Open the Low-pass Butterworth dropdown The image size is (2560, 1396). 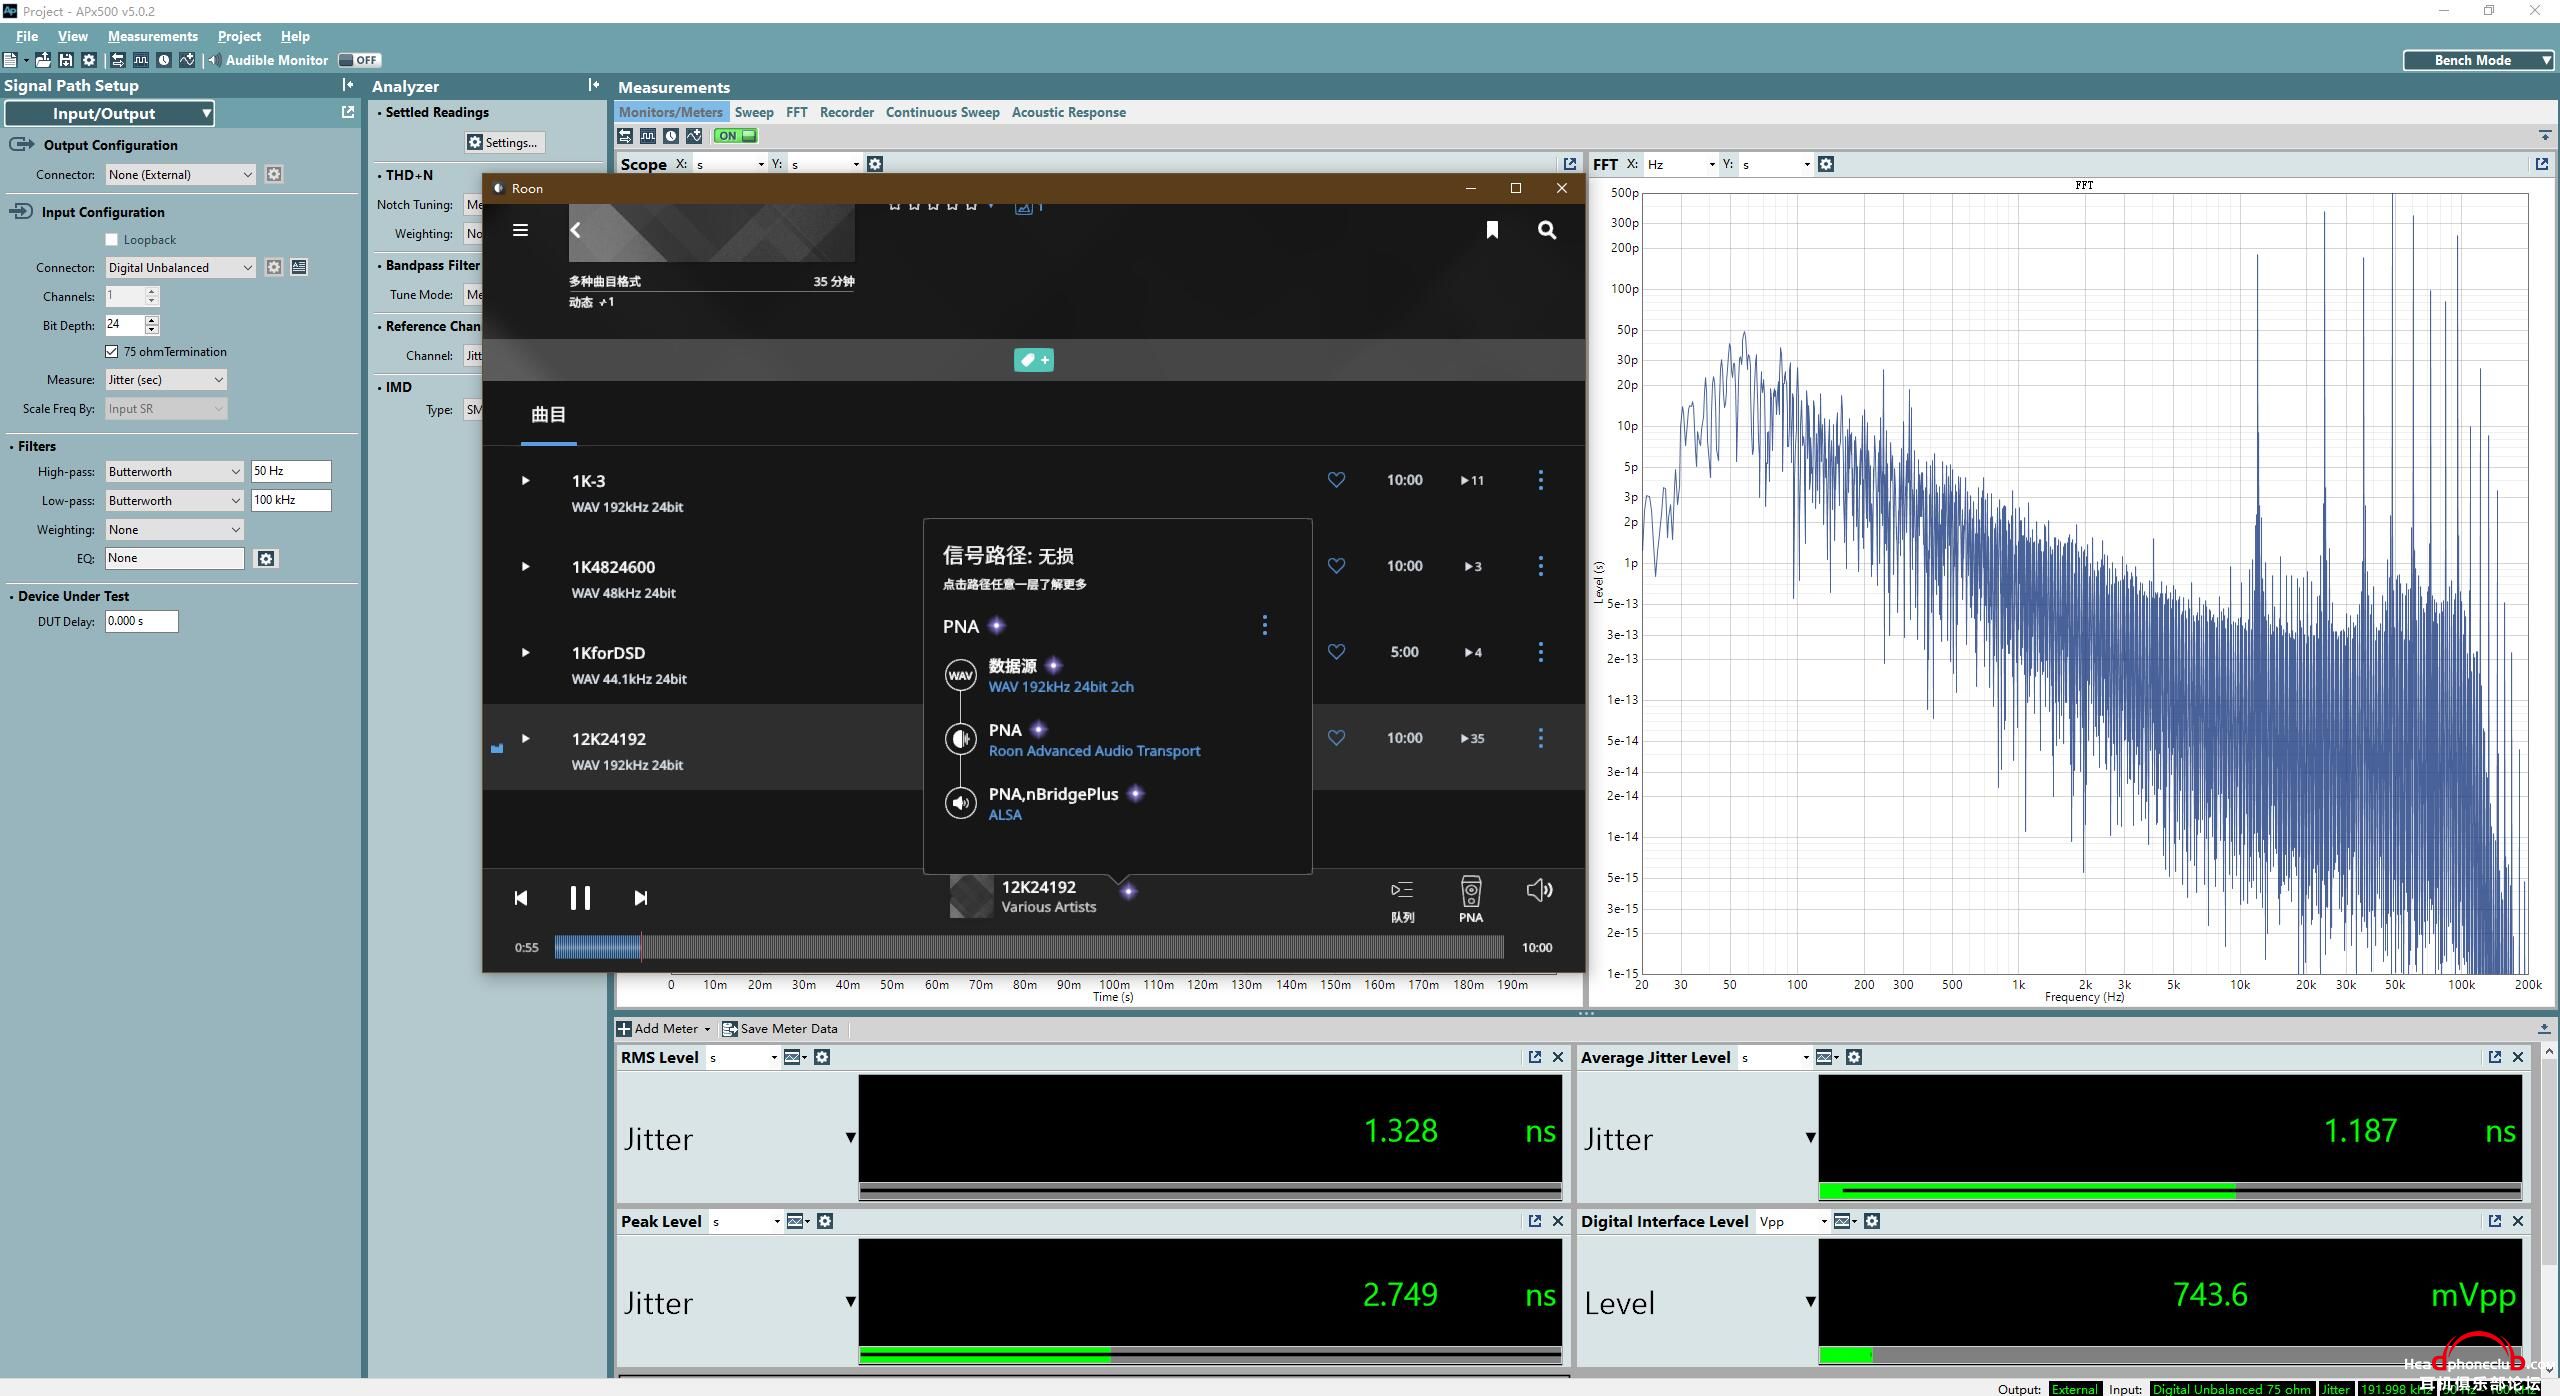tap(174, 500)
